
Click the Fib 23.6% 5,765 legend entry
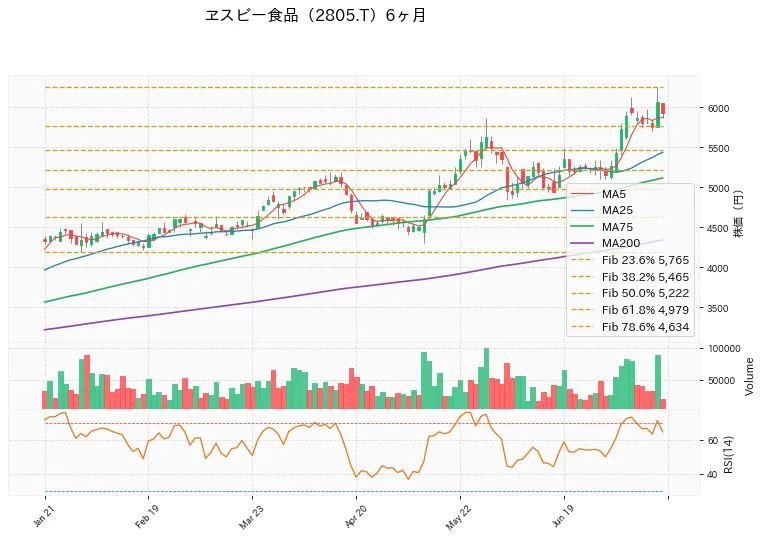click(630, 260)
